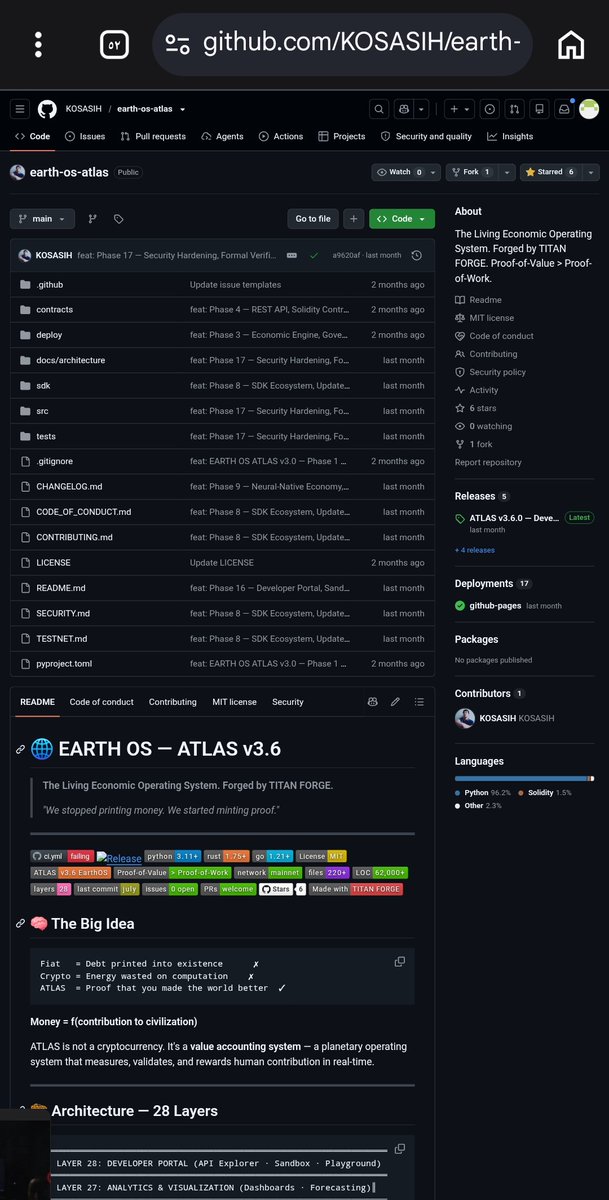Open the browser three-dot menu
Image resolution: width=609 pixels, height=1200 pixels.
point(38,45)
